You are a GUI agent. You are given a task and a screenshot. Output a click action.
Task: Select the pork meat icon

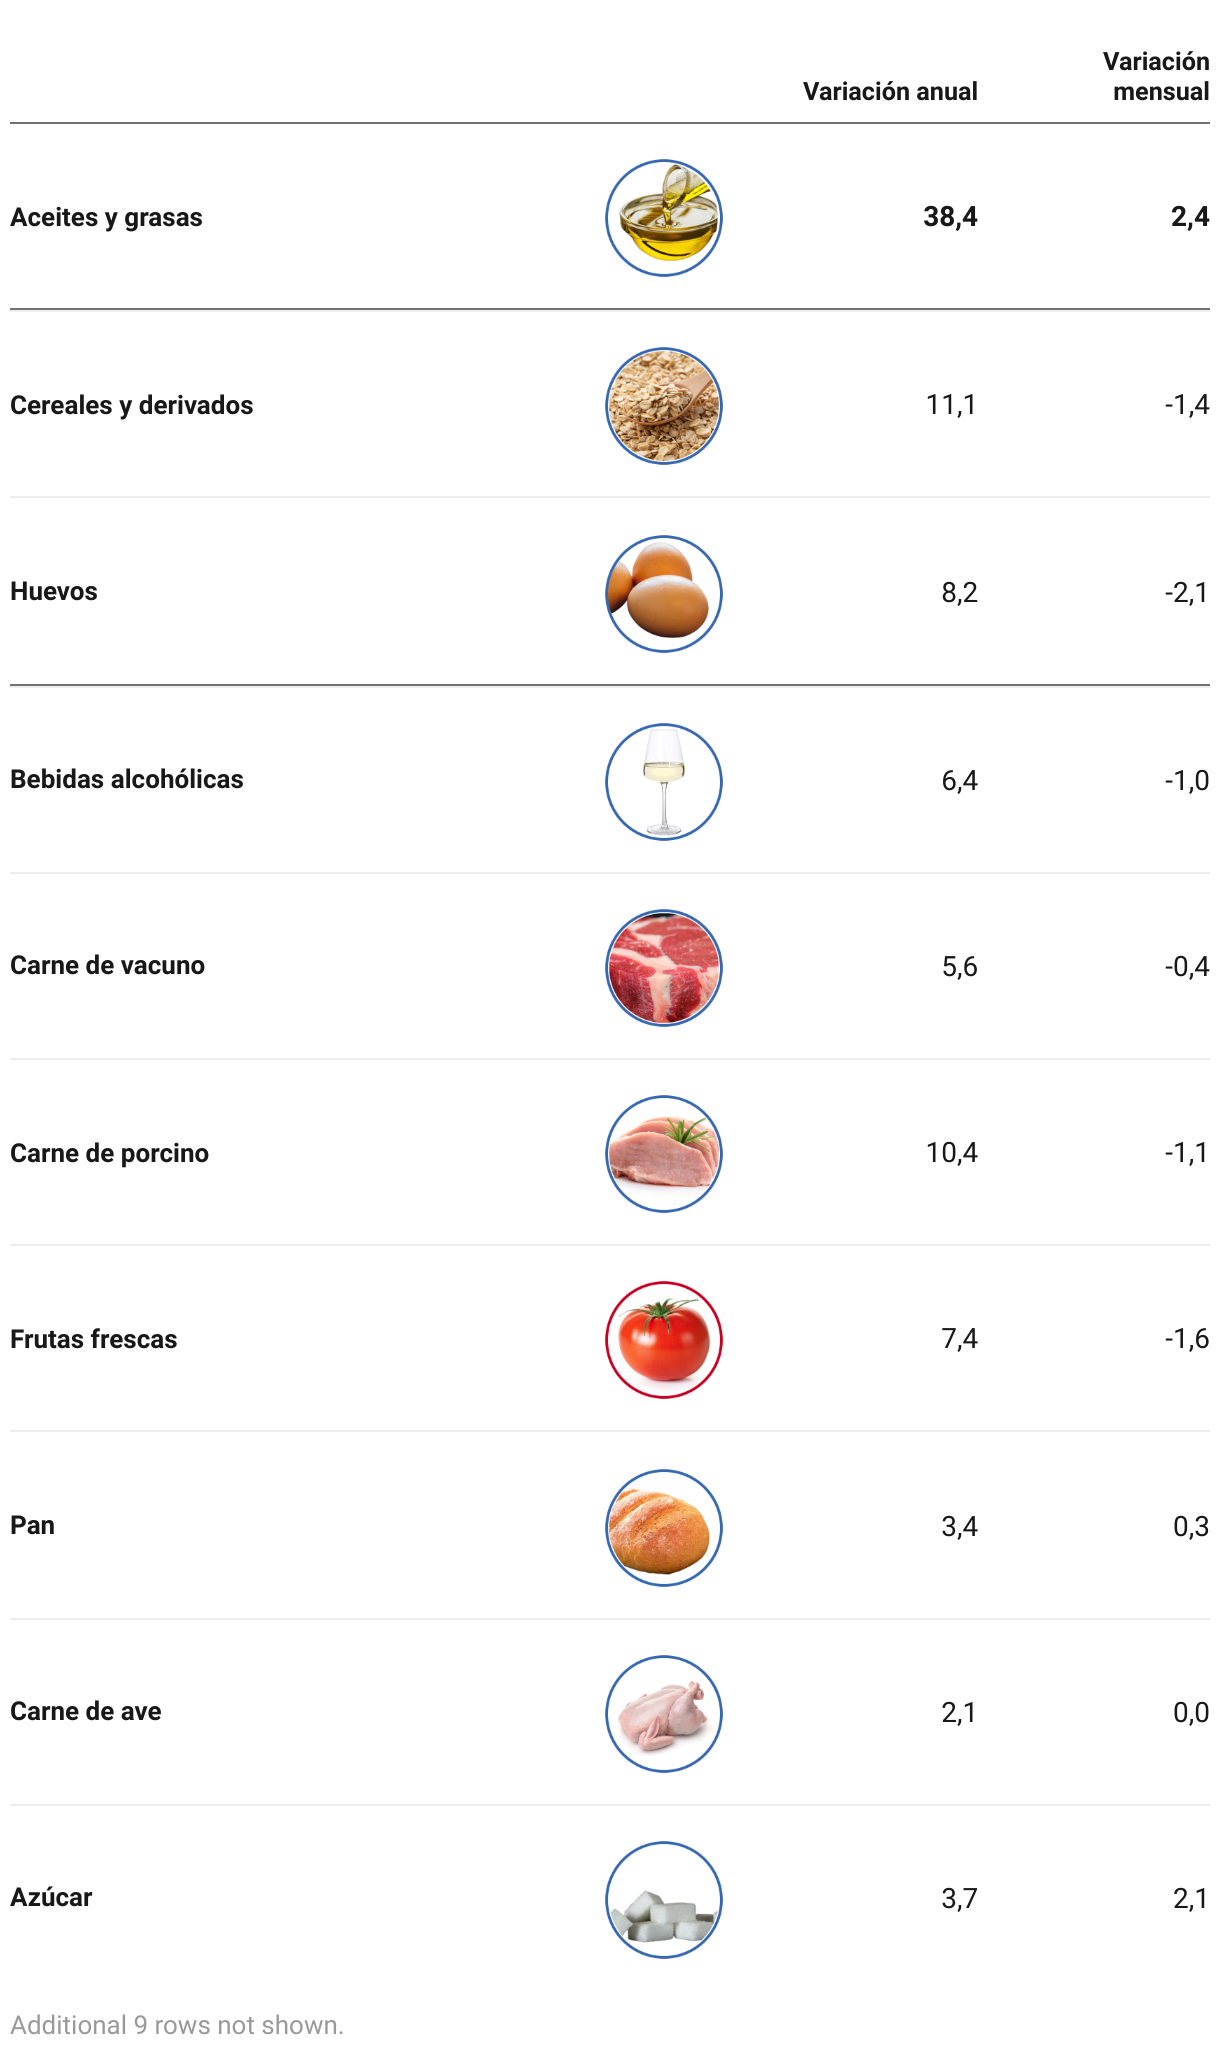click(664, 1154)
